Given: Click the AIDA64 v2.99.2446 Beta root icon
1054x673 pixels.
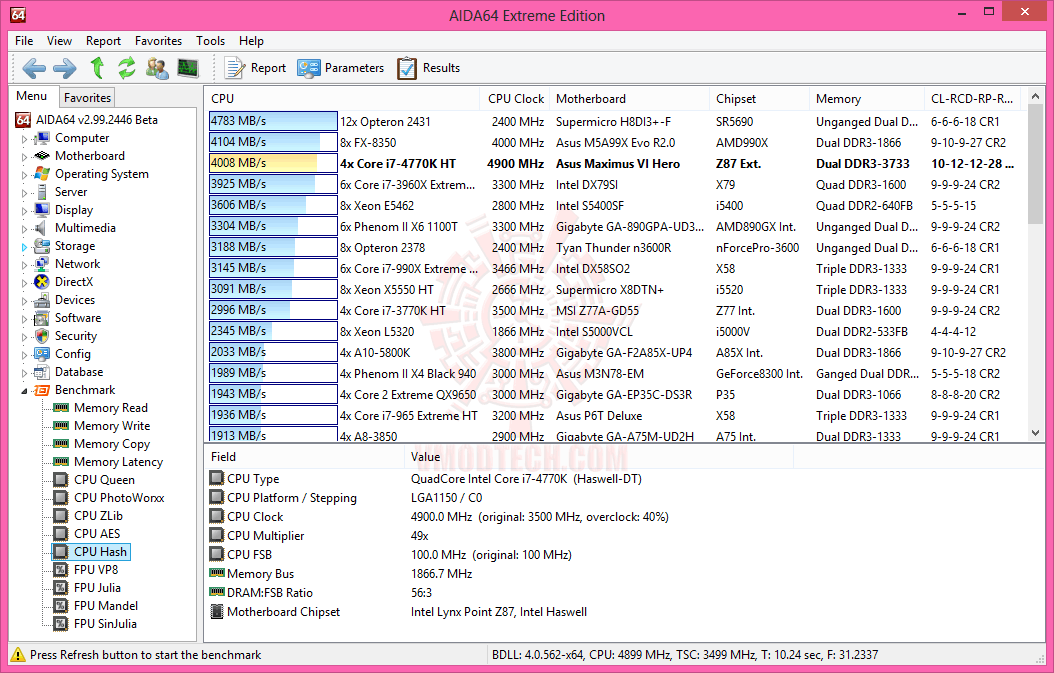Looking at the screenshot, I should pyautogui.click(x=23, y=120).
